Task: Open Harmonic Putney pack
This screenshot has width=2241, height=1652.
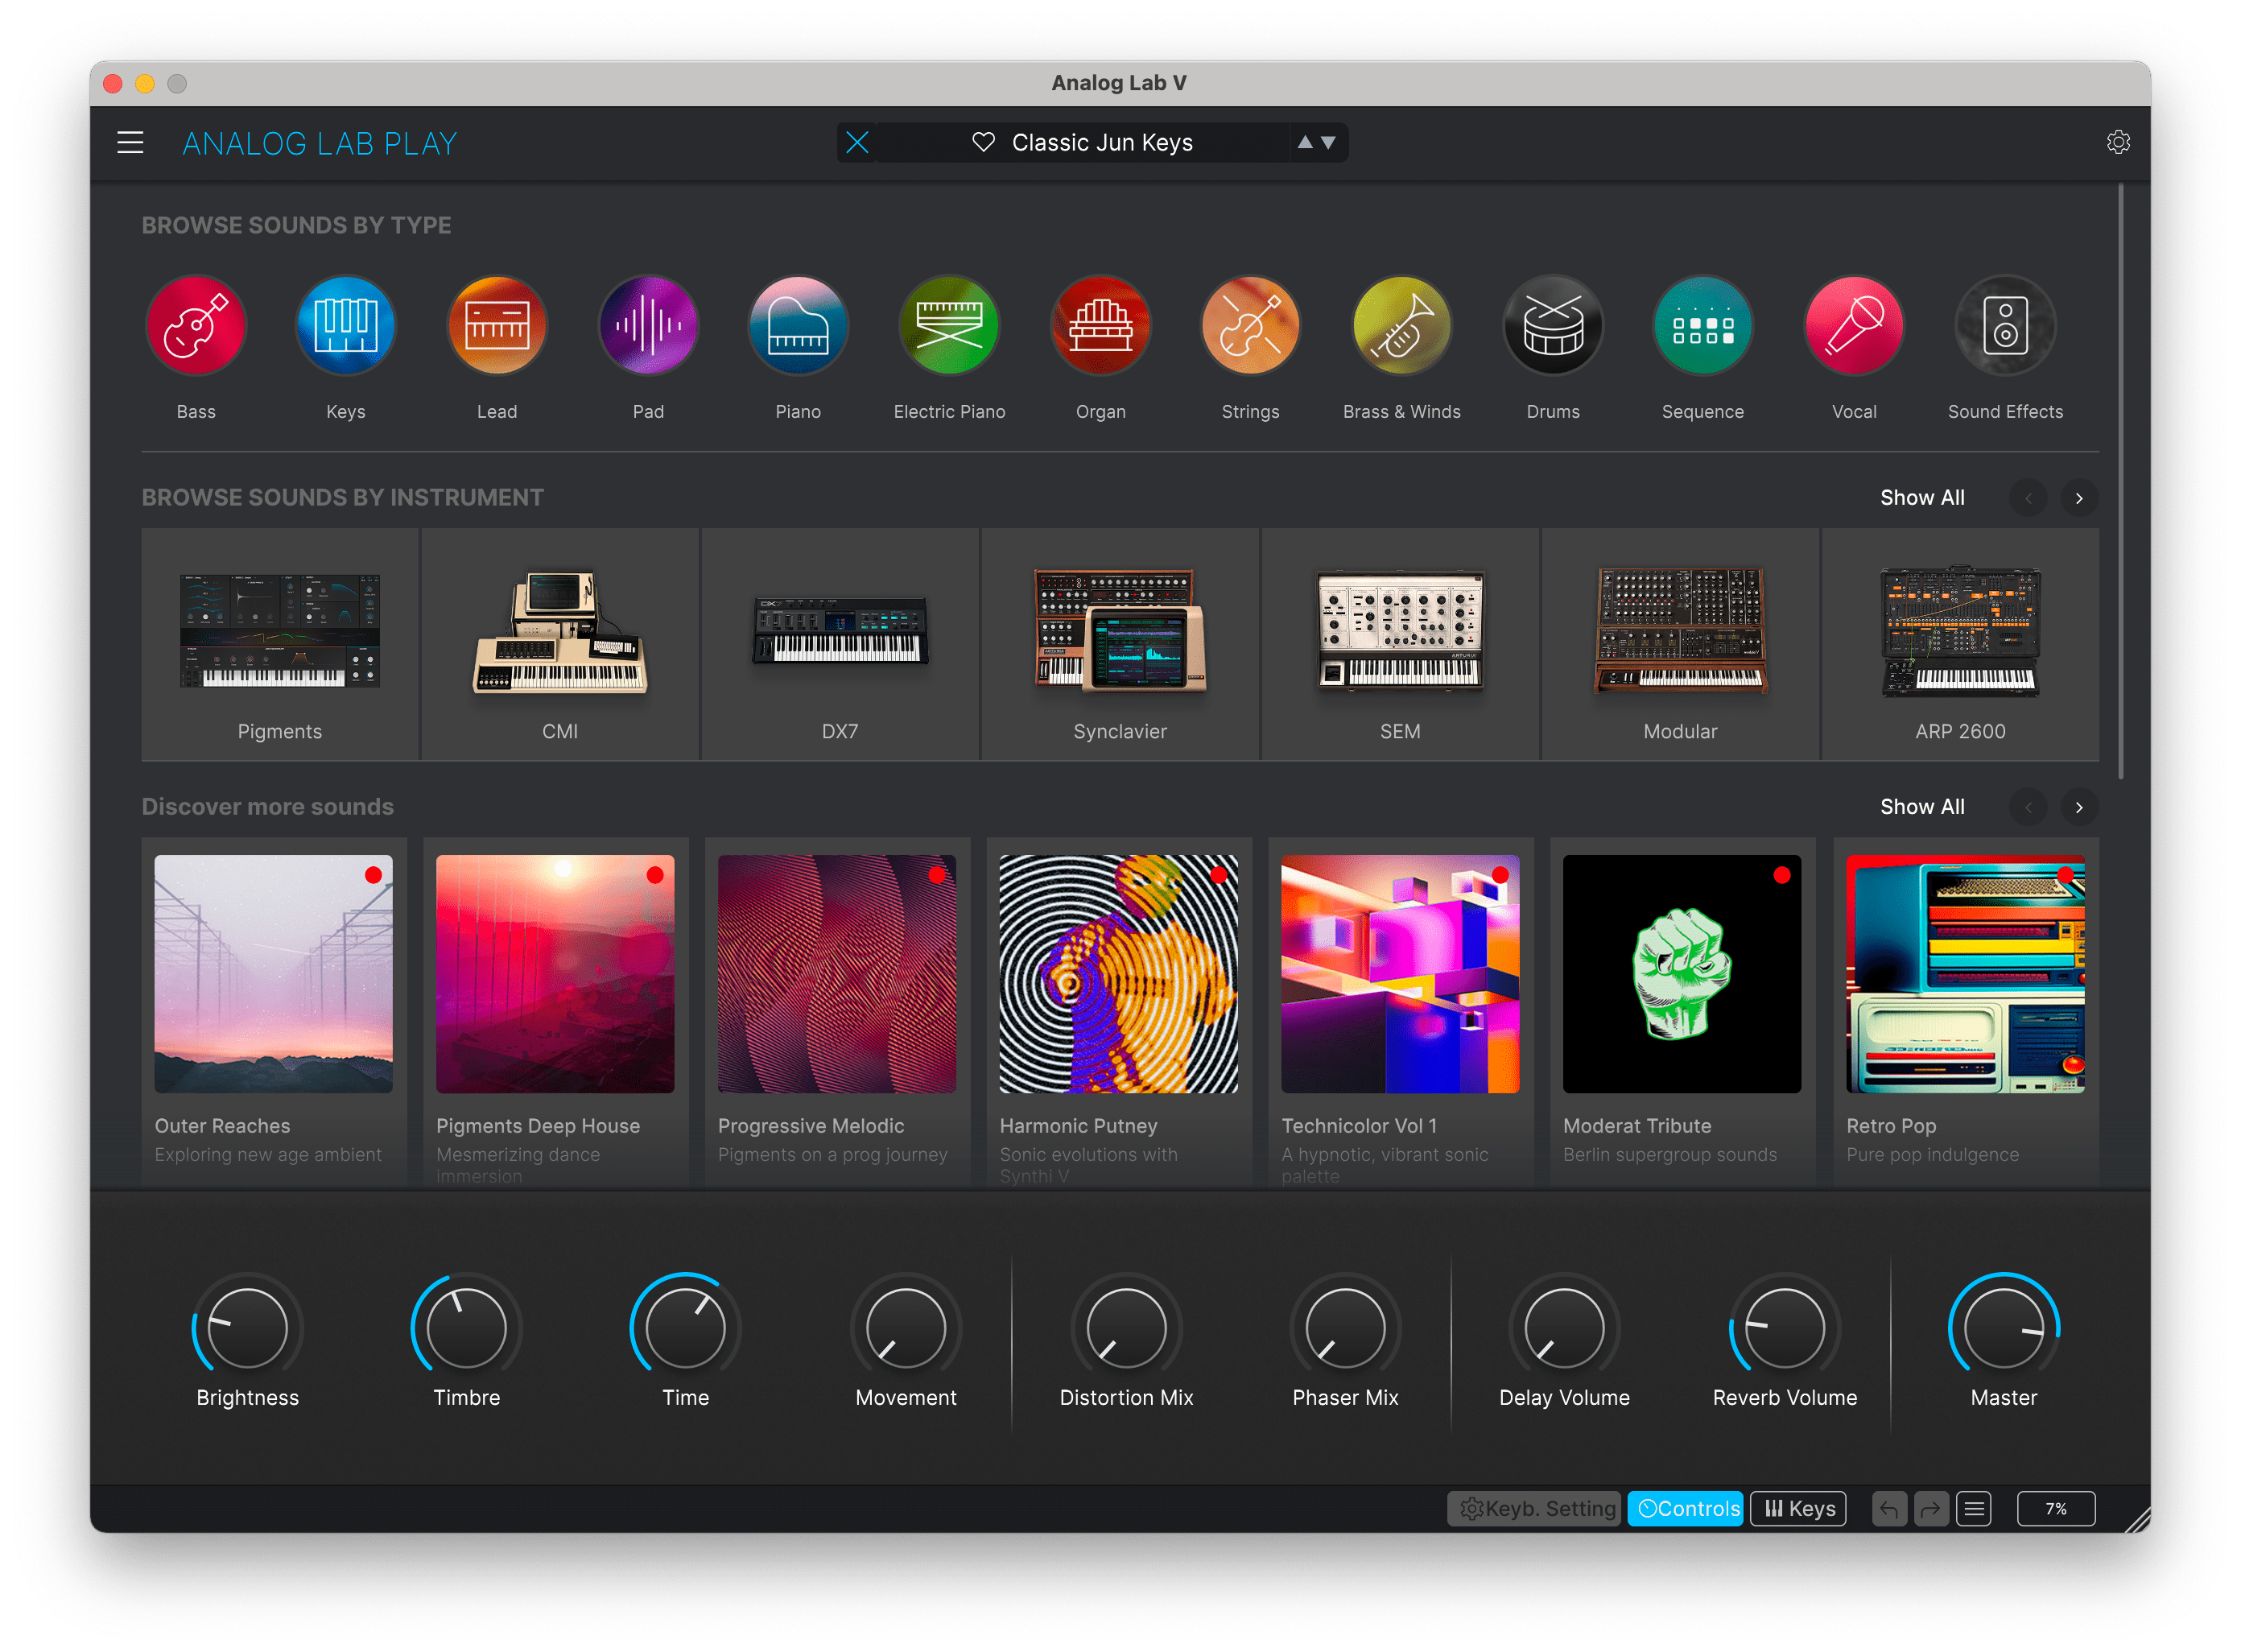Action: pyautogui.click(x=1119, y=1012)
